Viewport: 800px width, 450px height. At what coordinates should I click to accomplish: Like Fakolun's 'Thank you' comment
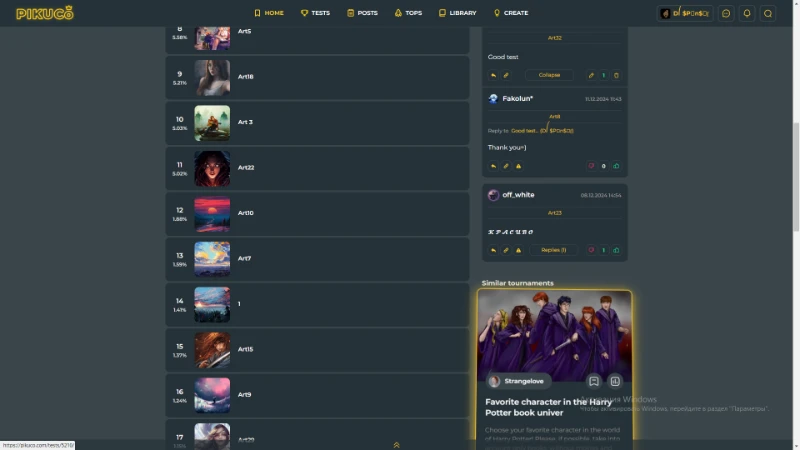(x=616, y=166)
